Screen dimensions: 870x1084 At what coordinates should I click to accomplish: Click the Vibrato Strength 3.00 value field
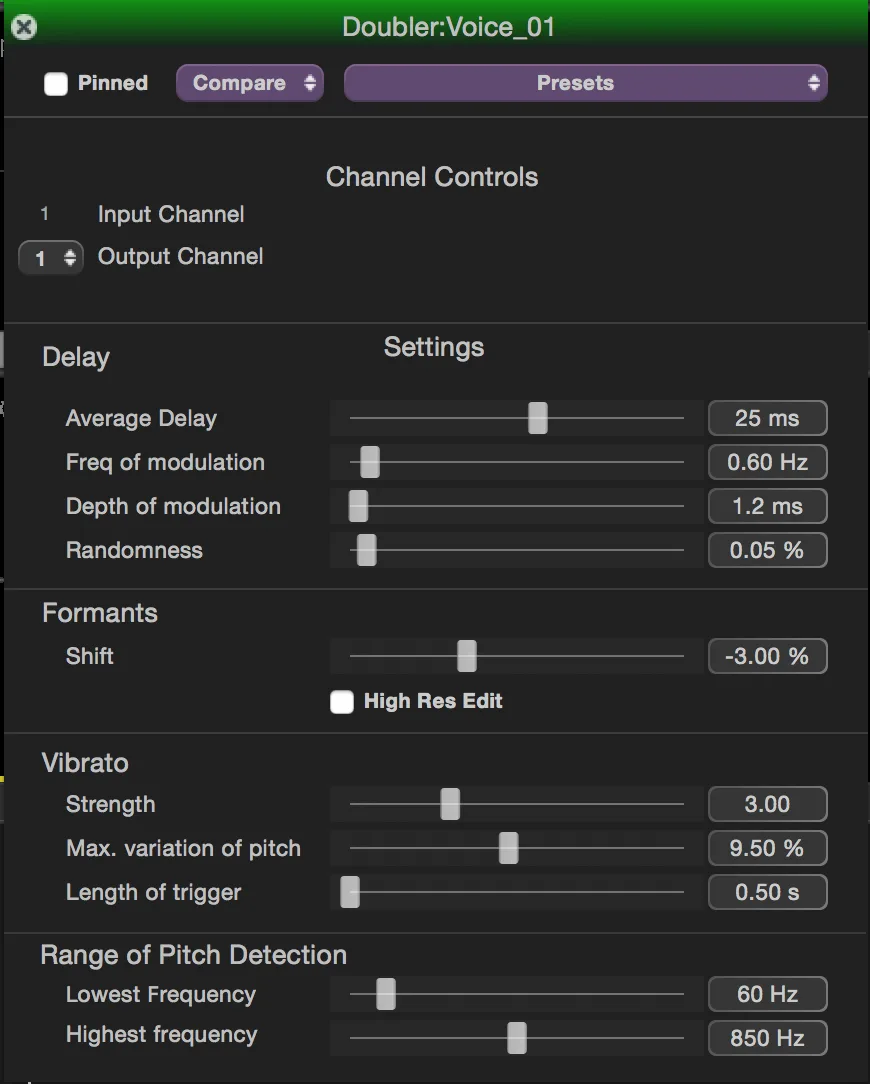pyautogui.click(x=767, y=804)
